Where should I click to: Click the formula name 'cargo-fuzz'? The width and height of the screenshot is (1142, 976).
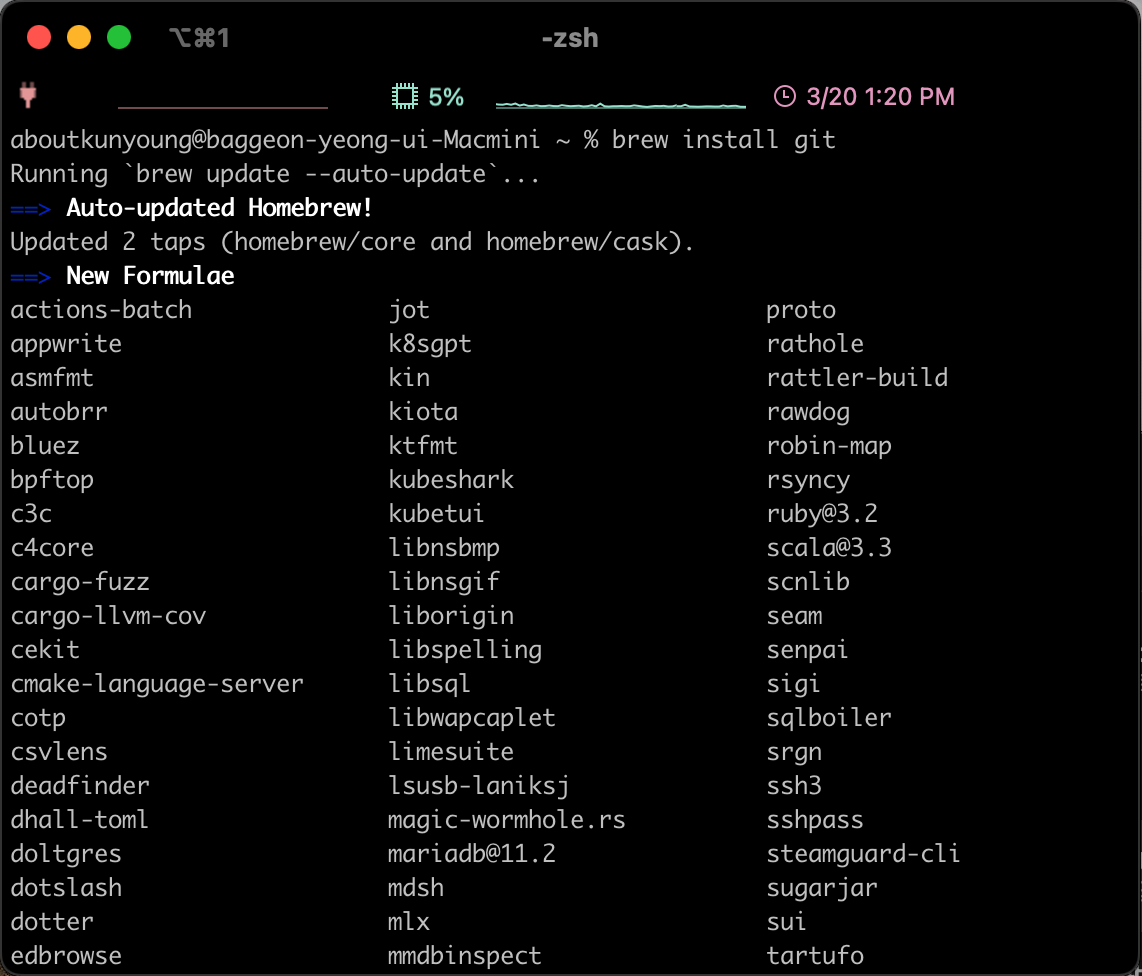pos(80,582)
